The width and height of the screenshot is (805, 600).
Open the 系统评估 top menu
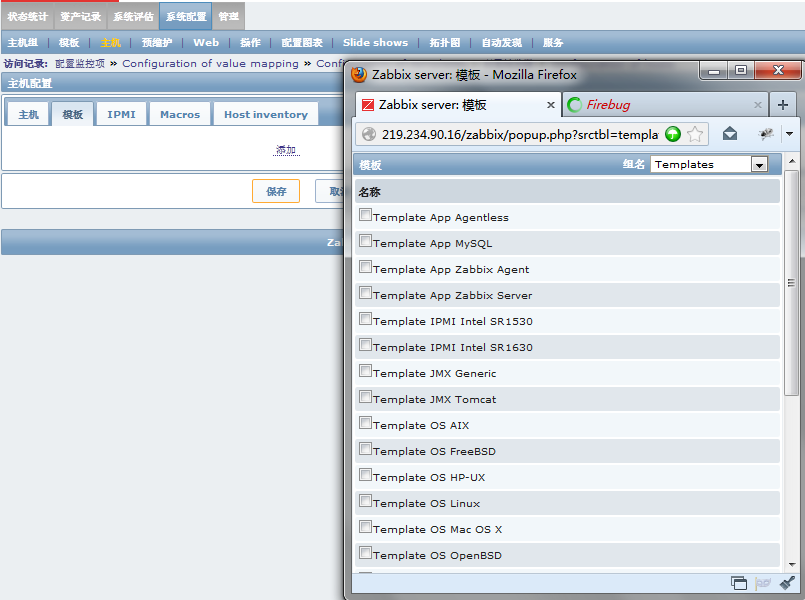(x=133, y=16)
